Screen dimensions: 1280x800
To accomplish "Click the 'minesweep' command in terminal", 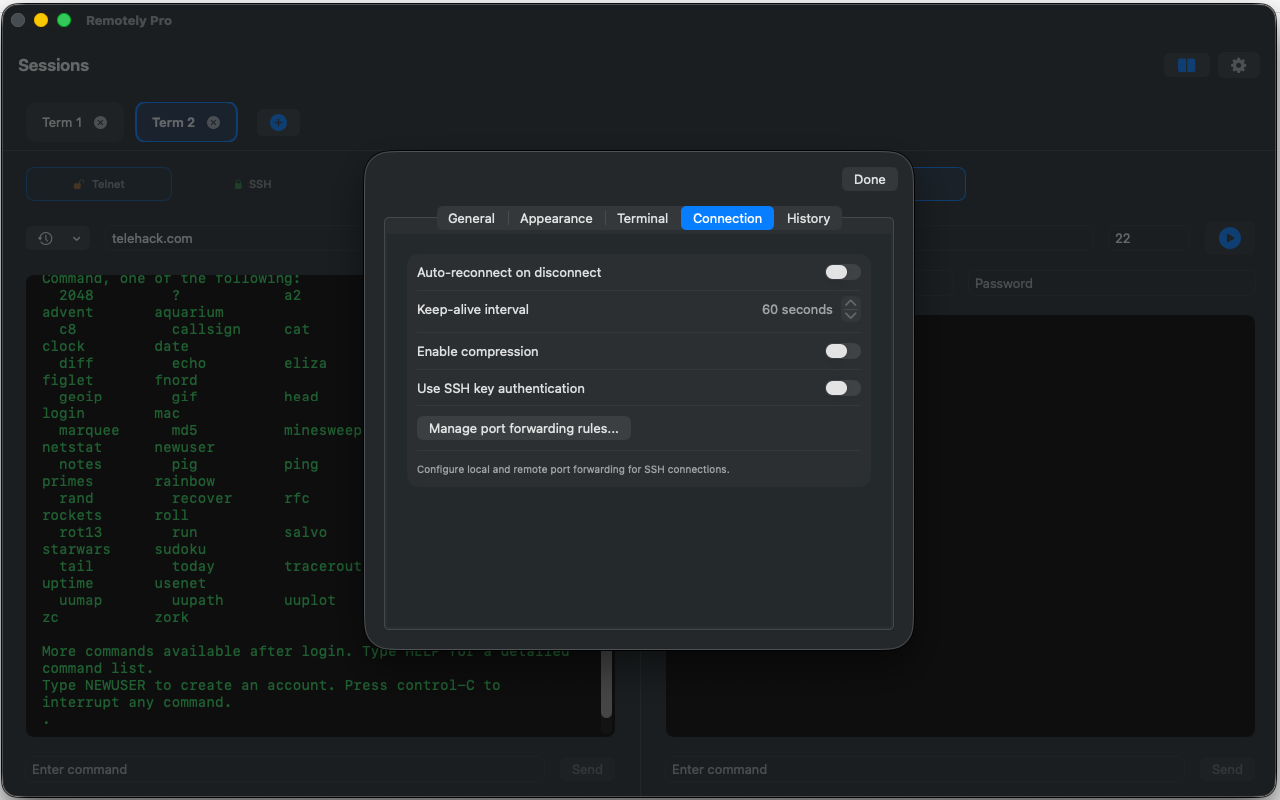I will pyautogui.click(x=322, y=430).
